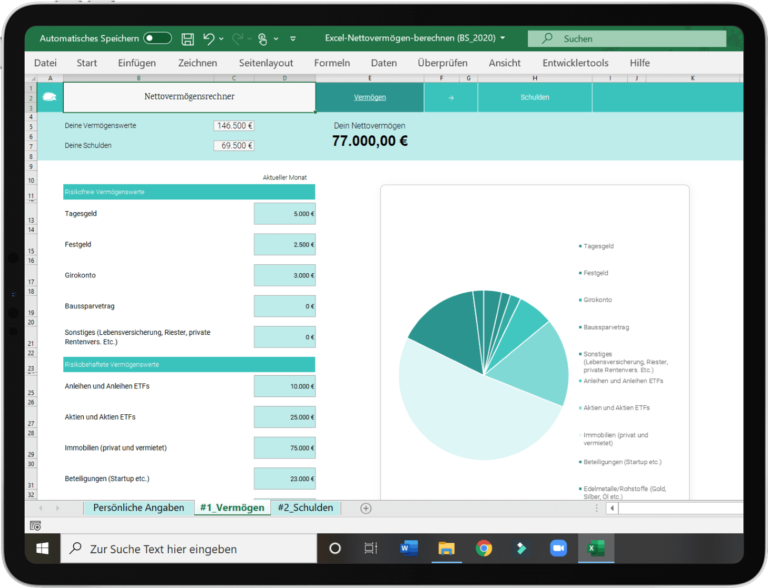This screenshot has height=588, width=768.
Task: Click the Vermögen navigation link
Action: 370,98
